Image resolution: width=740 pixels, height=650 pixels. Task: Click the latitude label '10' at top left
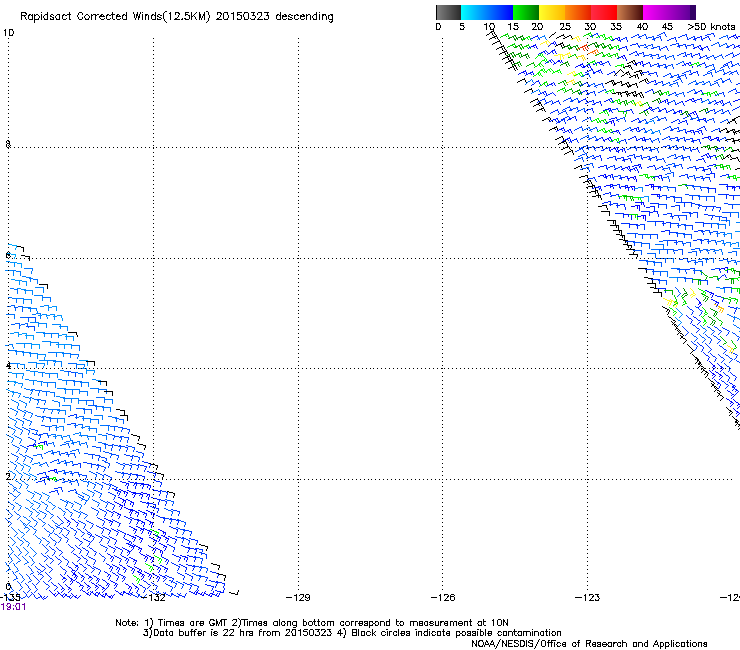click(x=8, y=33)
